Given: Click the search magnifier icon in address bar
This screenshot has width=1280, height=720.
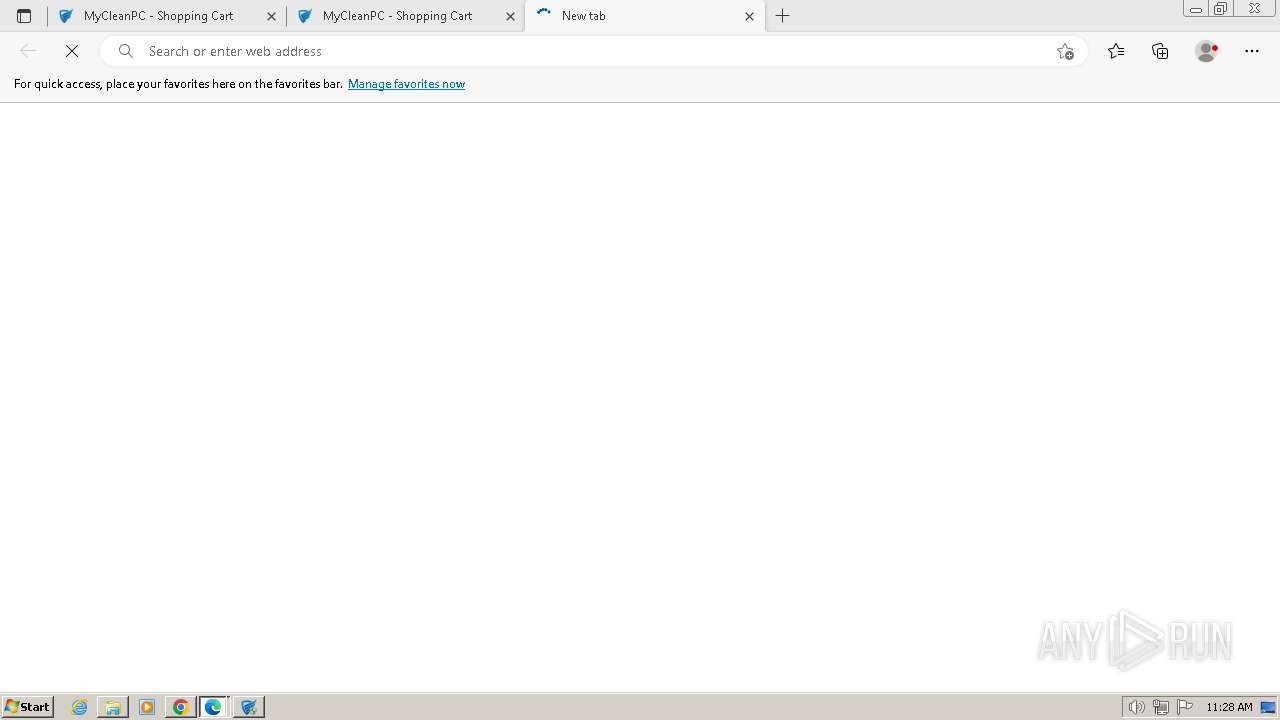Looking at the screenshot, I should pos(126,51).
